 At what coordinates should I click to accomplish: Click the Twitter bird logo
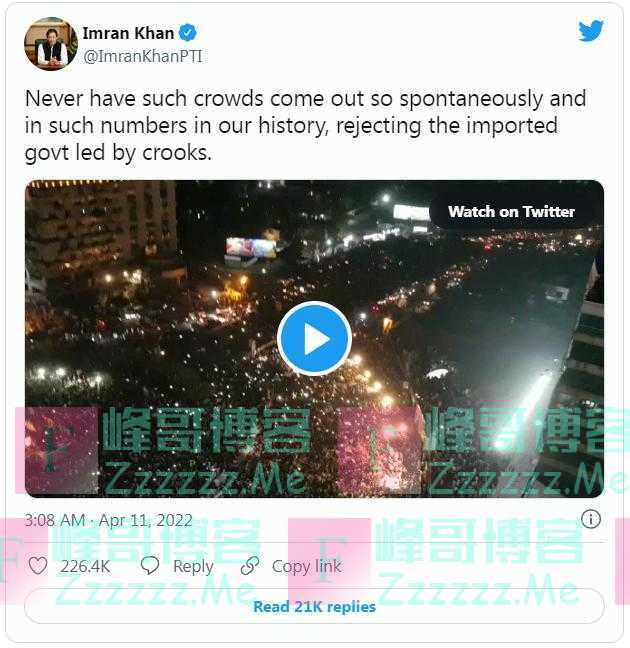click(591, 31)
